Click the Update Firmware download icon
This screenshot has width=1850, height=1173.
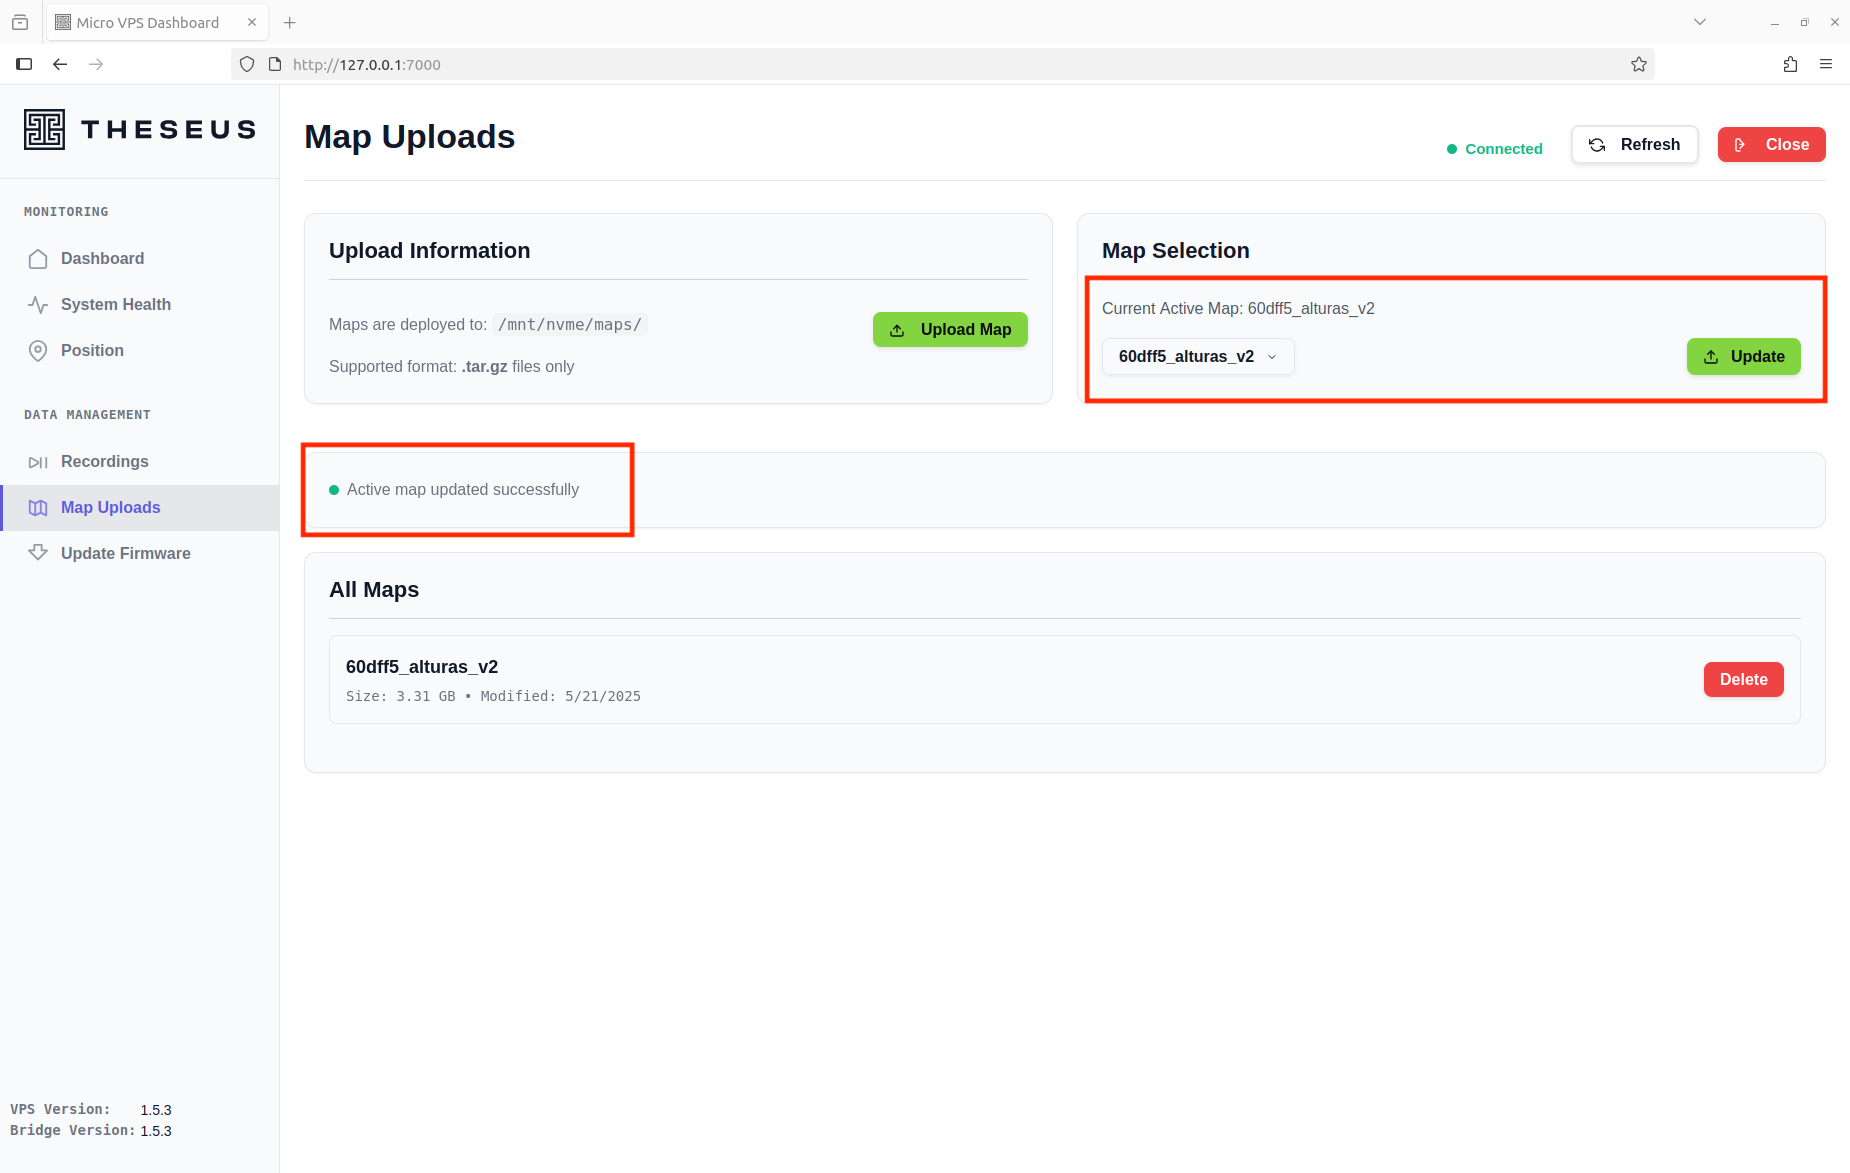point(38,553)
